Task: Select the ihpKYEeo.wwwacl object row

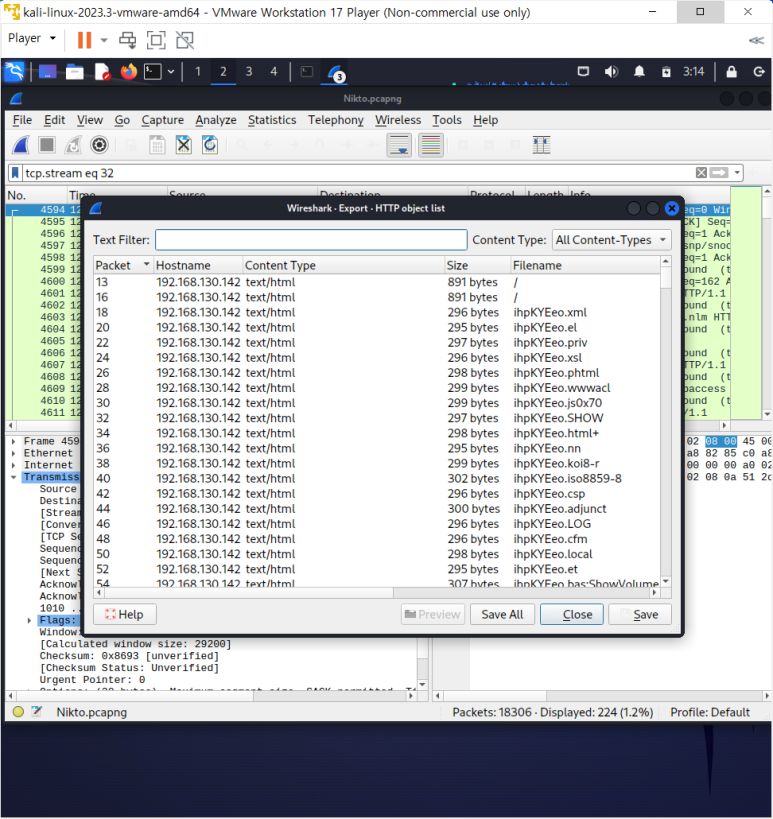Action: 377,388
